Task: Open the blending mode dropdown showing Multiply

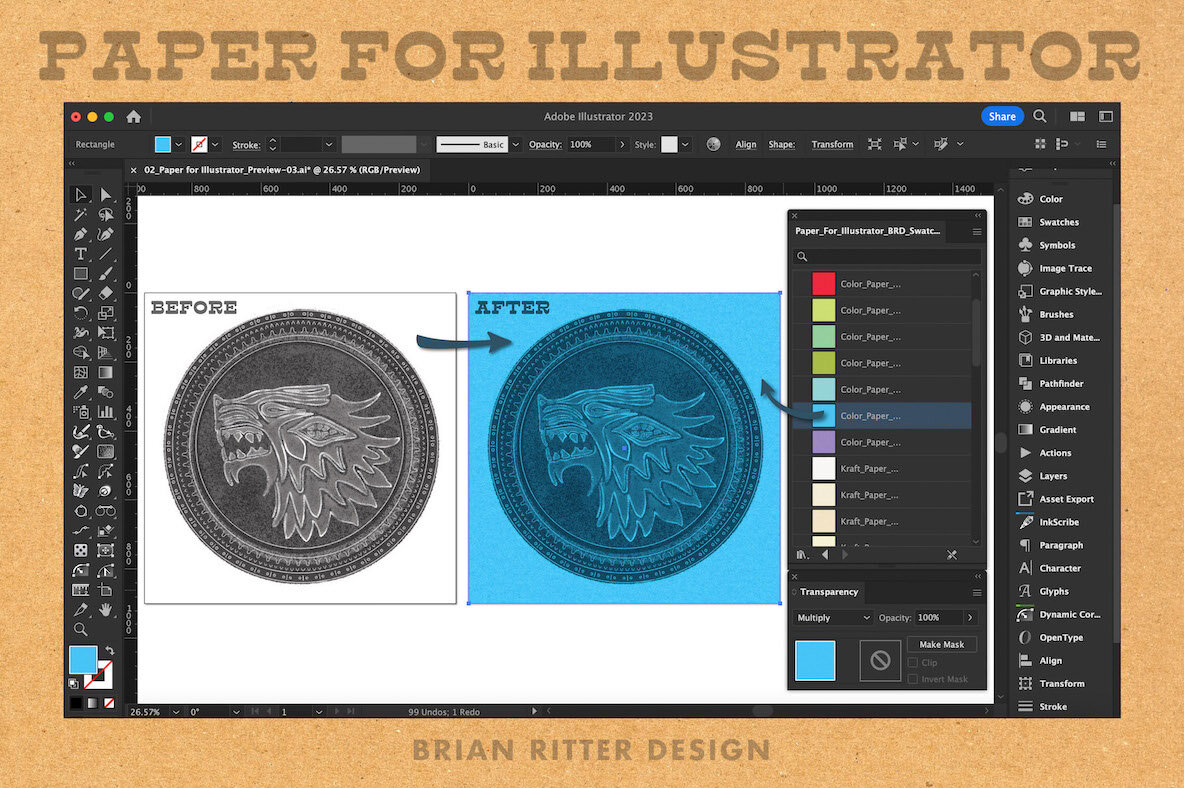Action: tap(831, 617)
